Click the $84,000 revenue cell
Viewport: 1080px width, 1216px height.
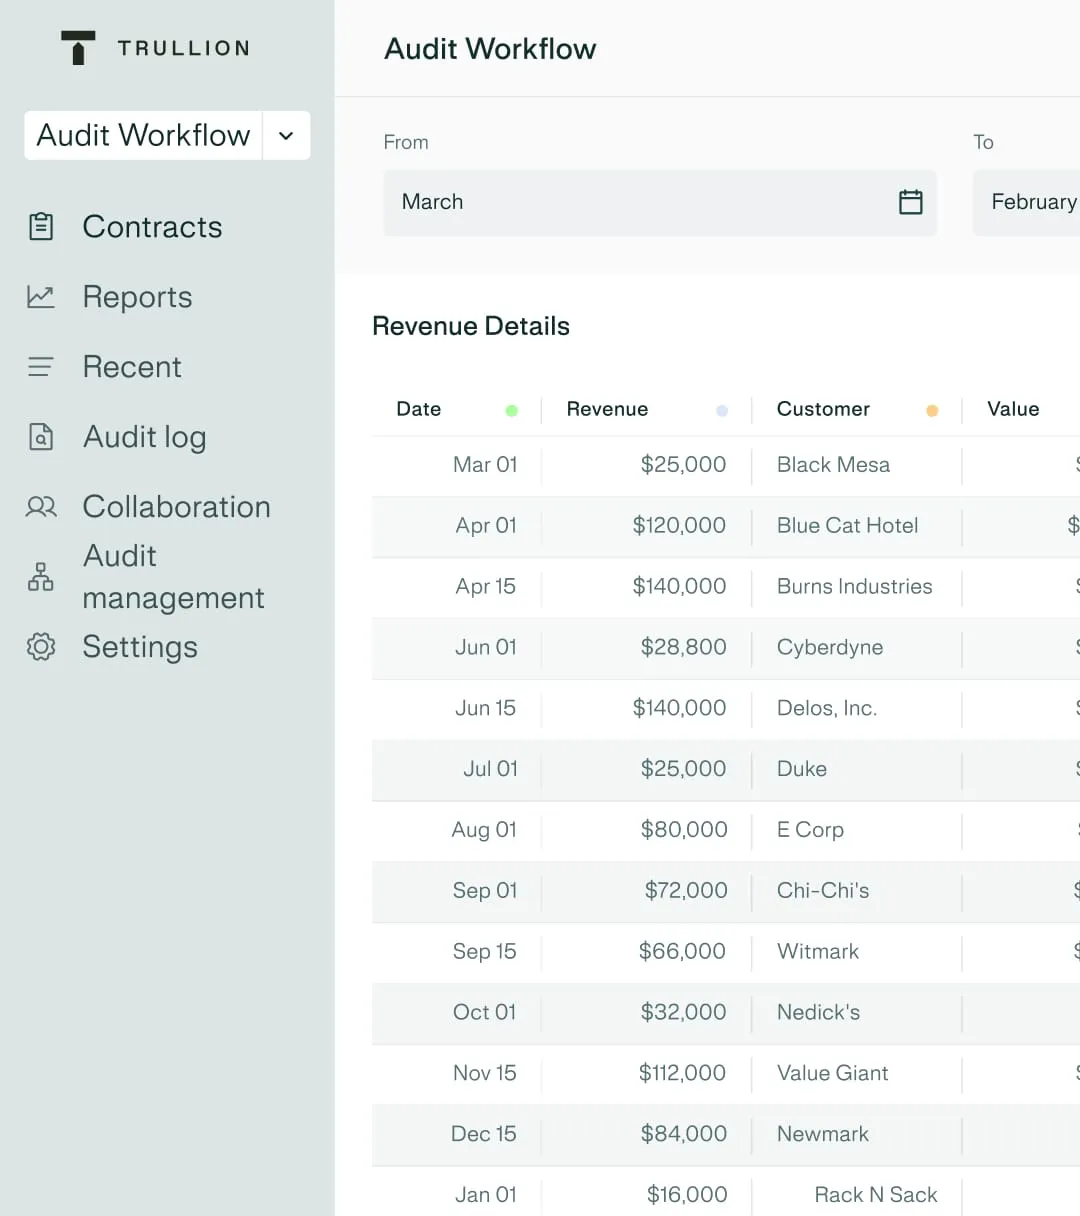point(684,1135)
